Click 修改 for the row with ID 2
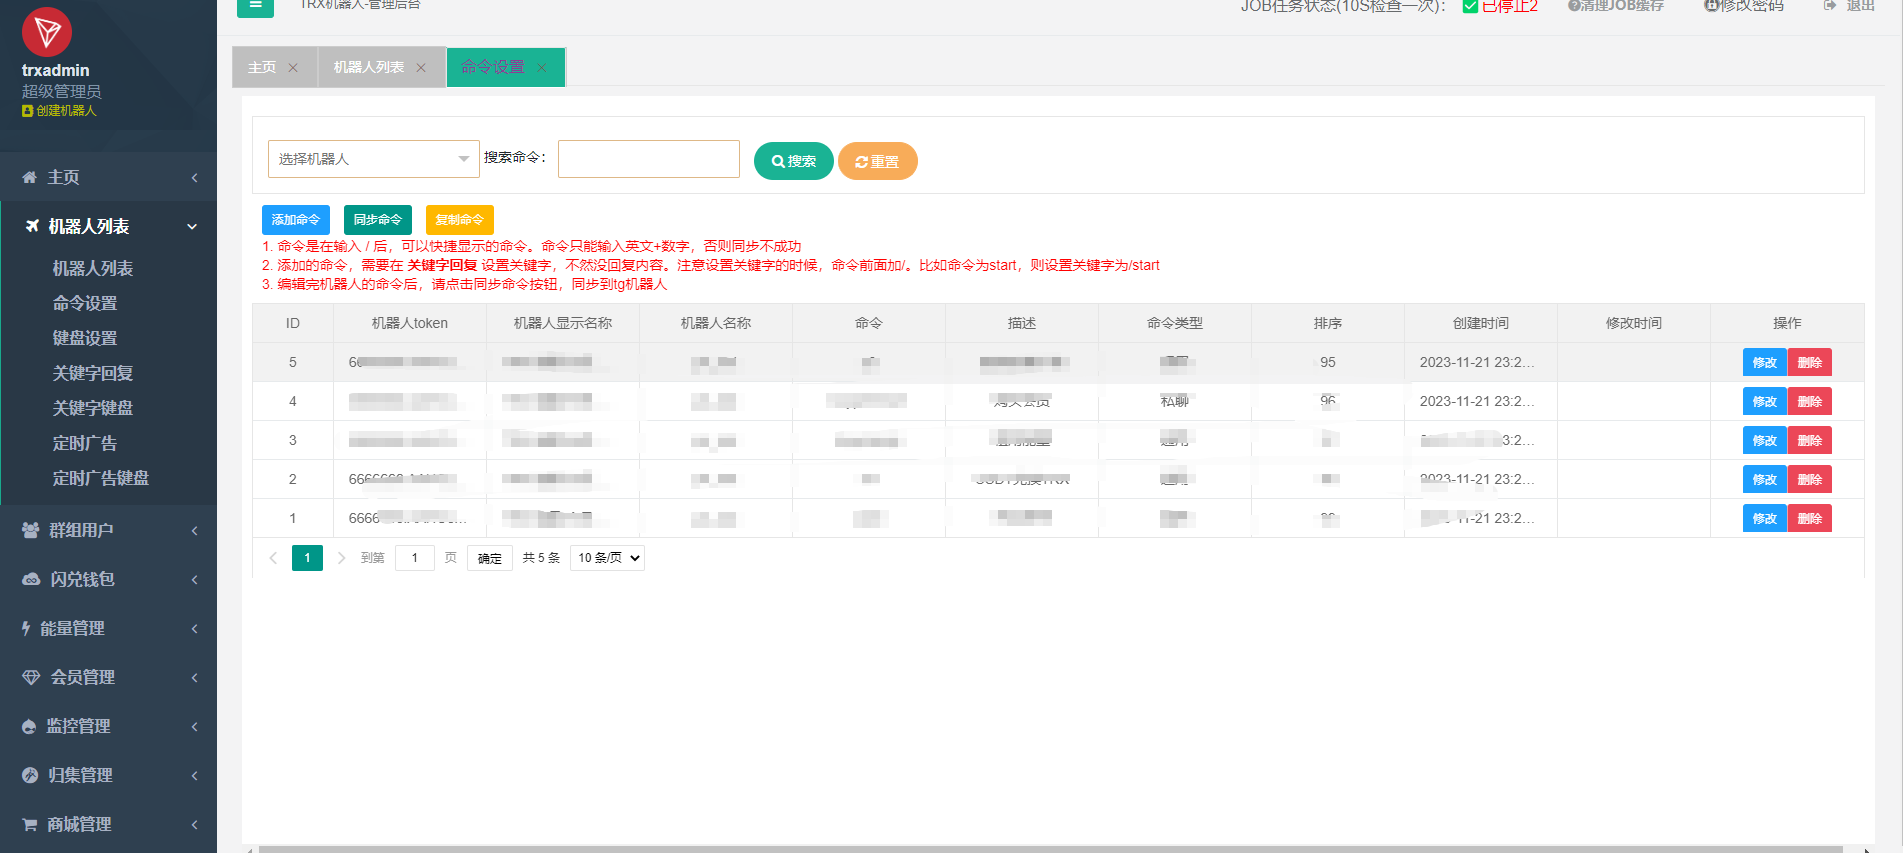This screenshot has width=1903, height=853. click(1765, 480)
